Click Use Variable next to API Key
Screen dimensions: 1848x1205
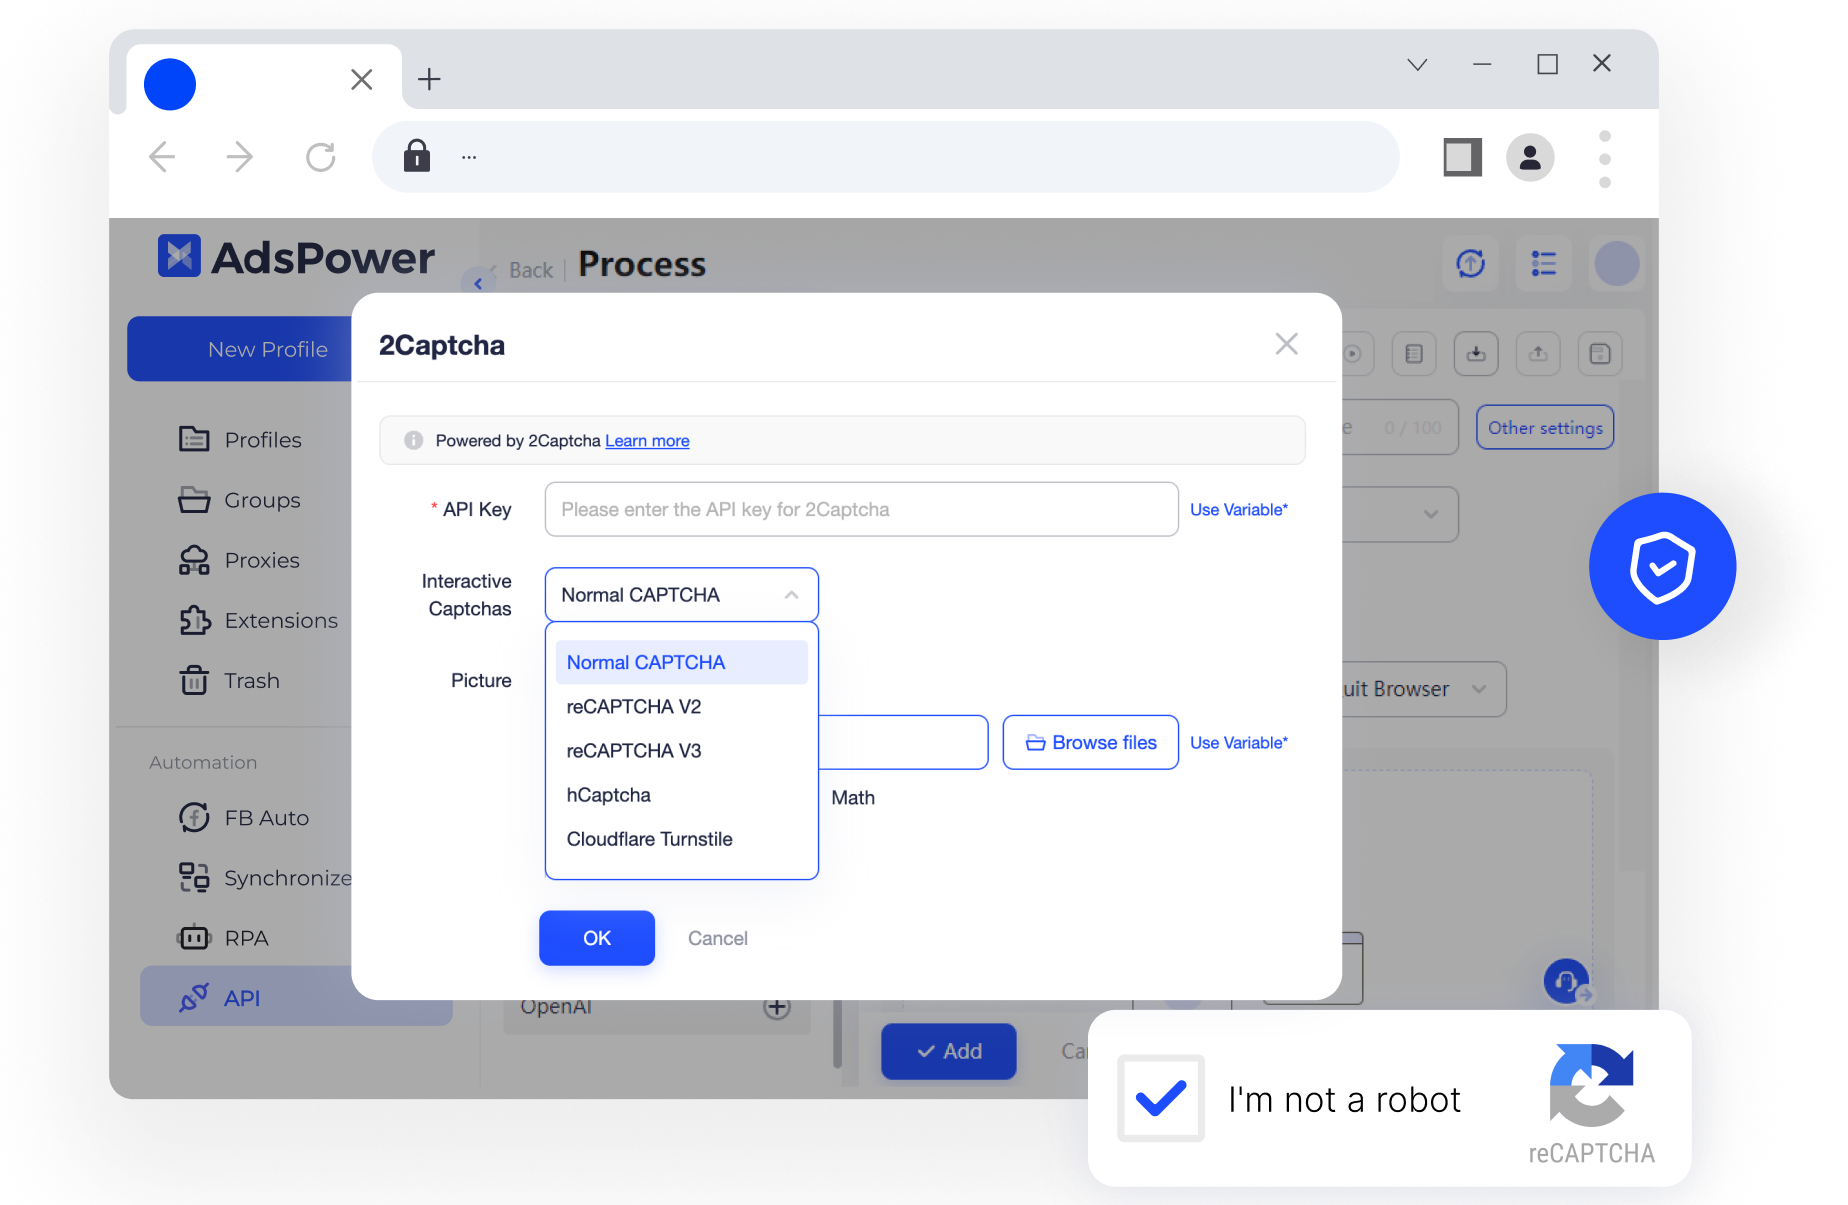tap(1238, 509)
